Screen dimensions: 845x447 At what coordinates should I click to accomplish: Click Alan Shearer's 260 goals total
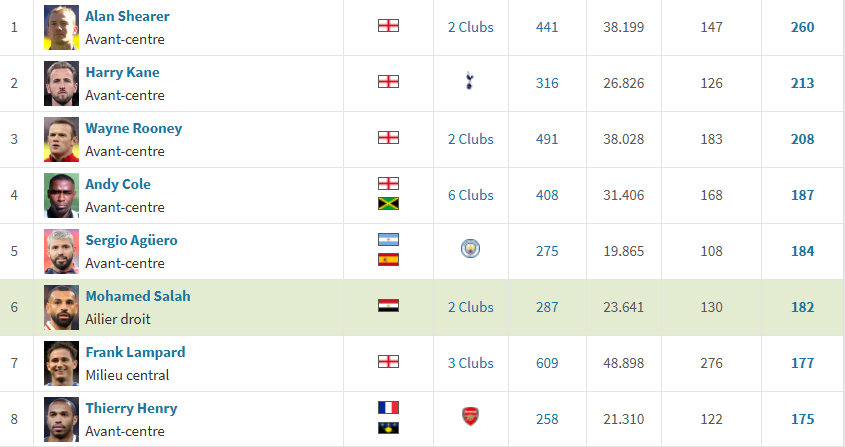[x=802, y=27]
